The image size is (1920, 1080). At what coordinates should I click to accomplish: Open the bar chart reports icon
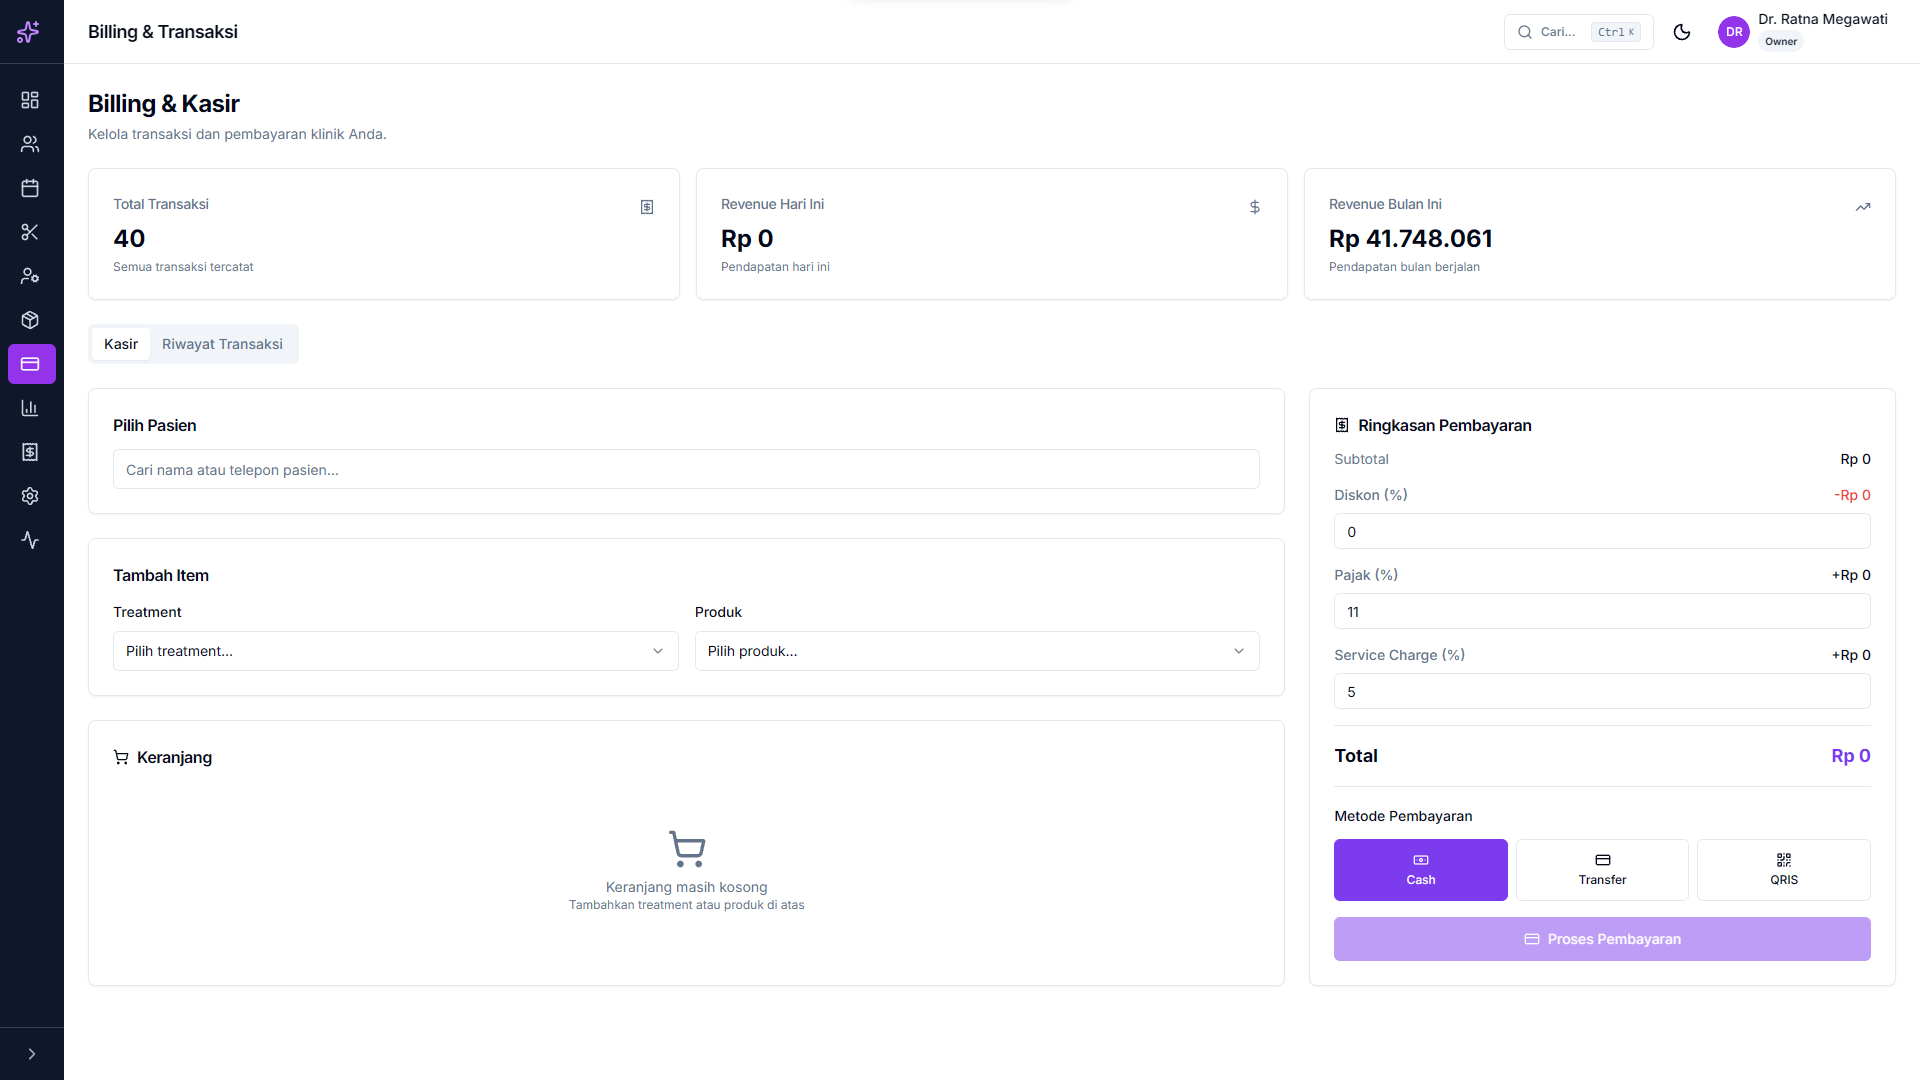pos(30,408)
